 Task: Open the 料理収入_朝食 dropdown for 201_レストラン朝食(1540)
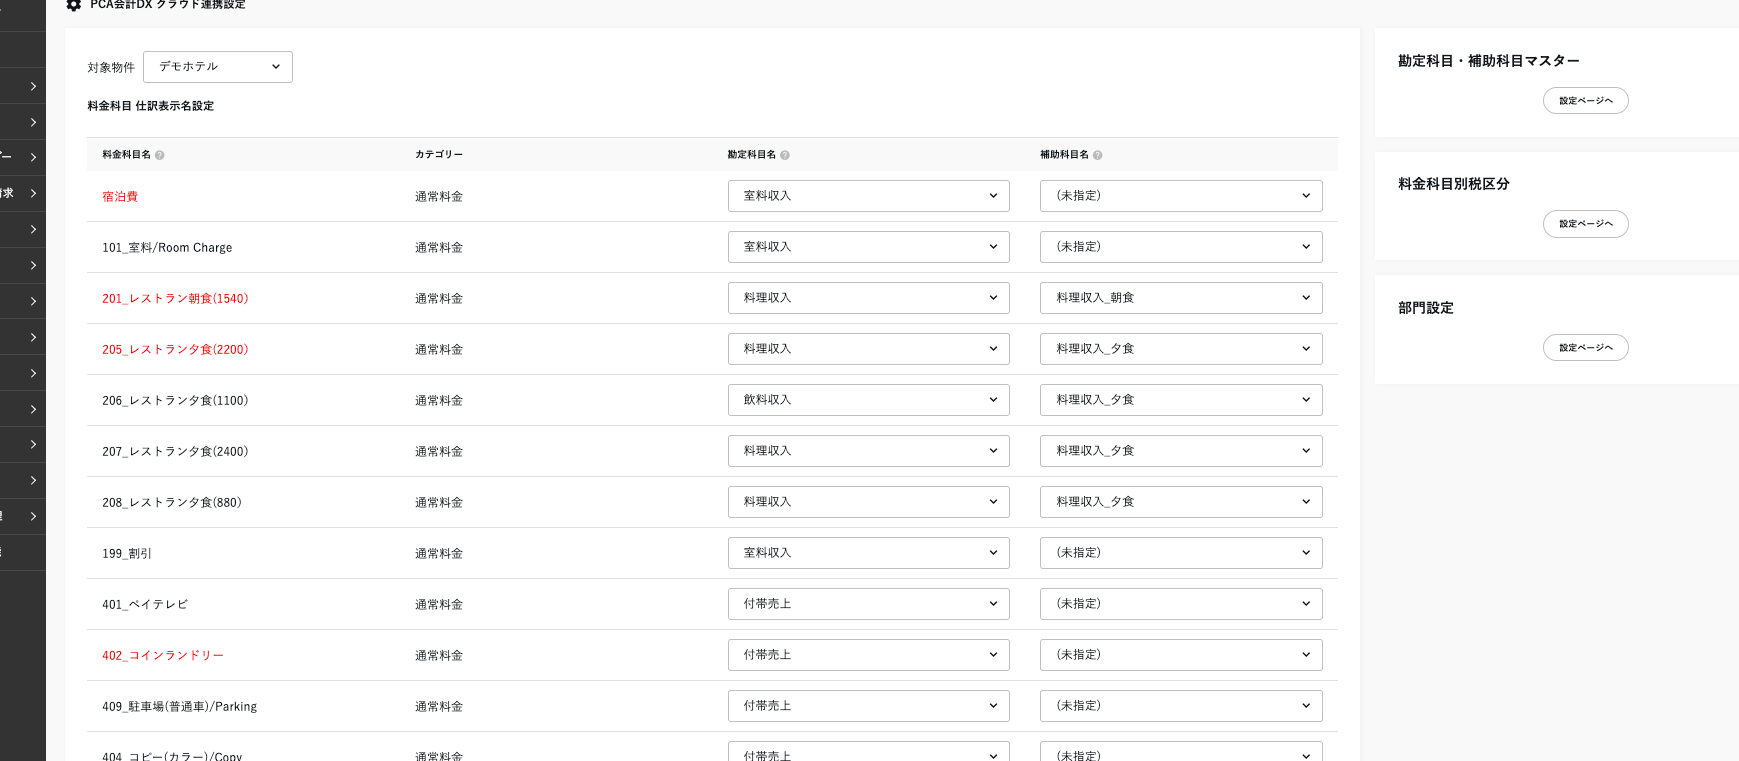tap(1181, 298)
